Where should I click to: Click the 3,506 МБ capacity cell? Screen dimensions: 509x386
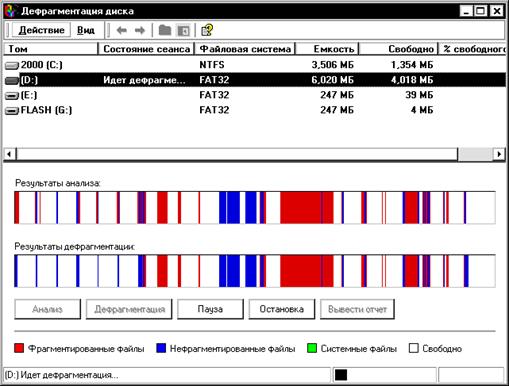coord(333,65)
